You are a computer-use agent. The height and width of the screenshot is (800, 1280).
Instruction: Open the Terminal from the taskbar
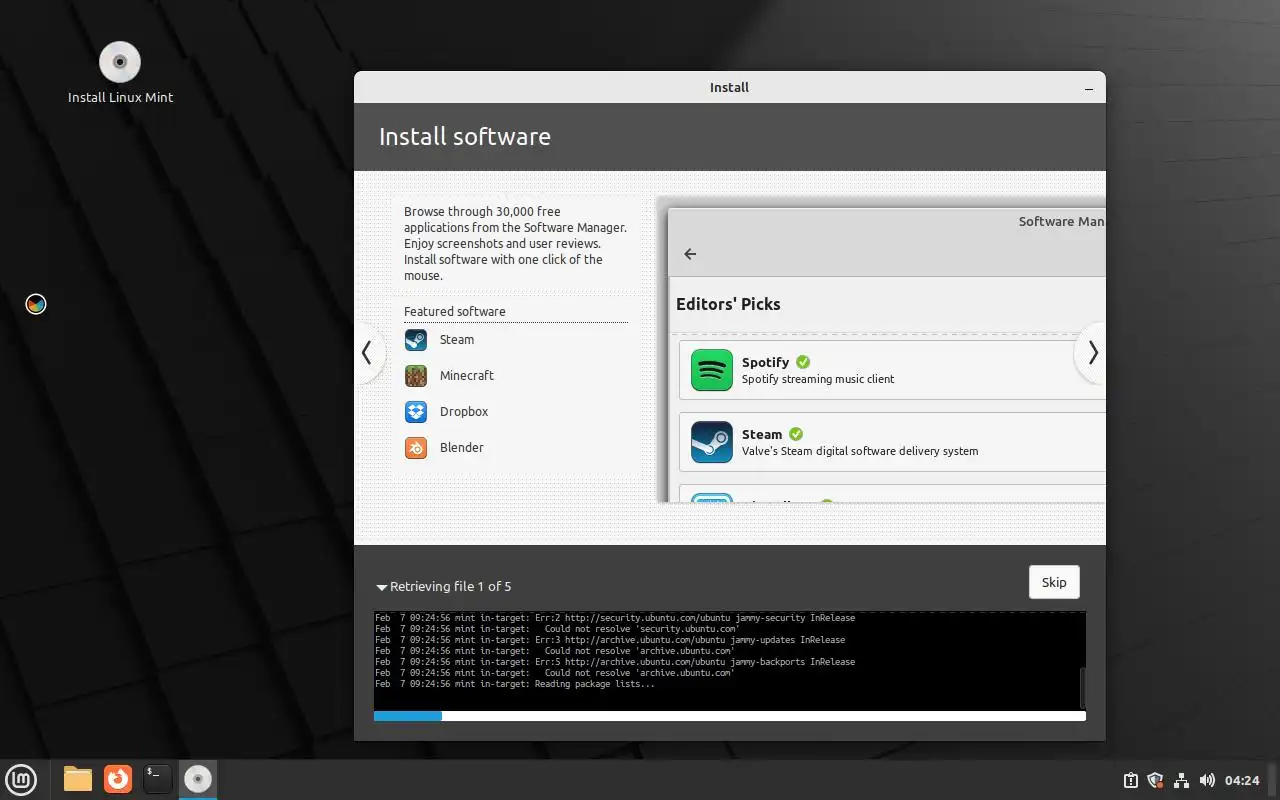(x=158, y=778)
